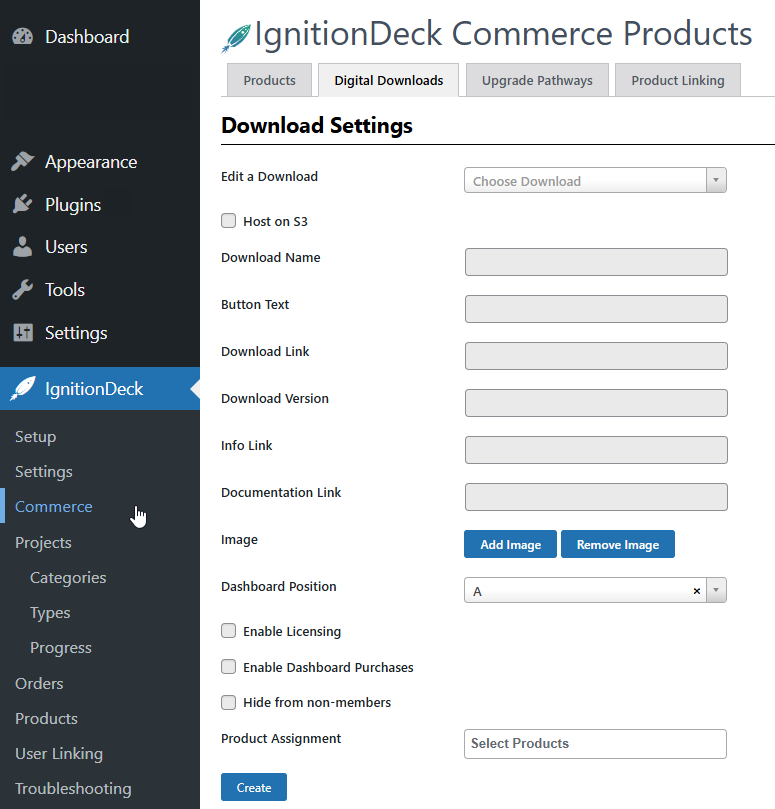Click the IgnitionDeck rocket sidebar icon

pos(23,389)
